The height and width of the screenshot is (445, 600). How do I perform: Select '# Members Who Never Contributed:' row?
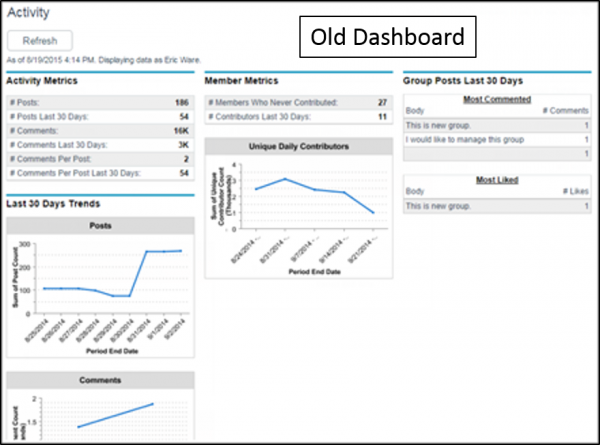(x=298, y=103)
